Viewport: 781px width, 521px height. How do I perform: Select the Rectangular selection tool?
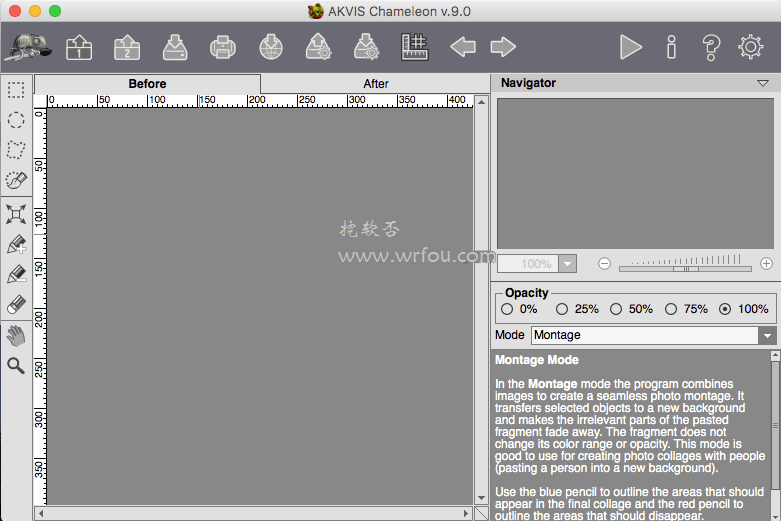16,90
